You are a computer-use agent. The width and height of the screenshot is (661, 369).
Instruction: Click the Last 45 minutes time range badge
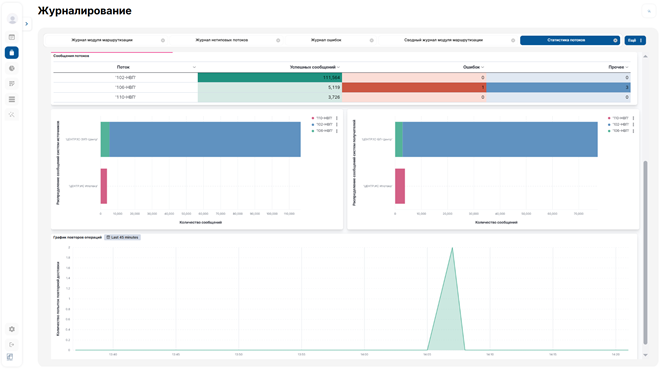pyautogui.click(x=122, y=237)
